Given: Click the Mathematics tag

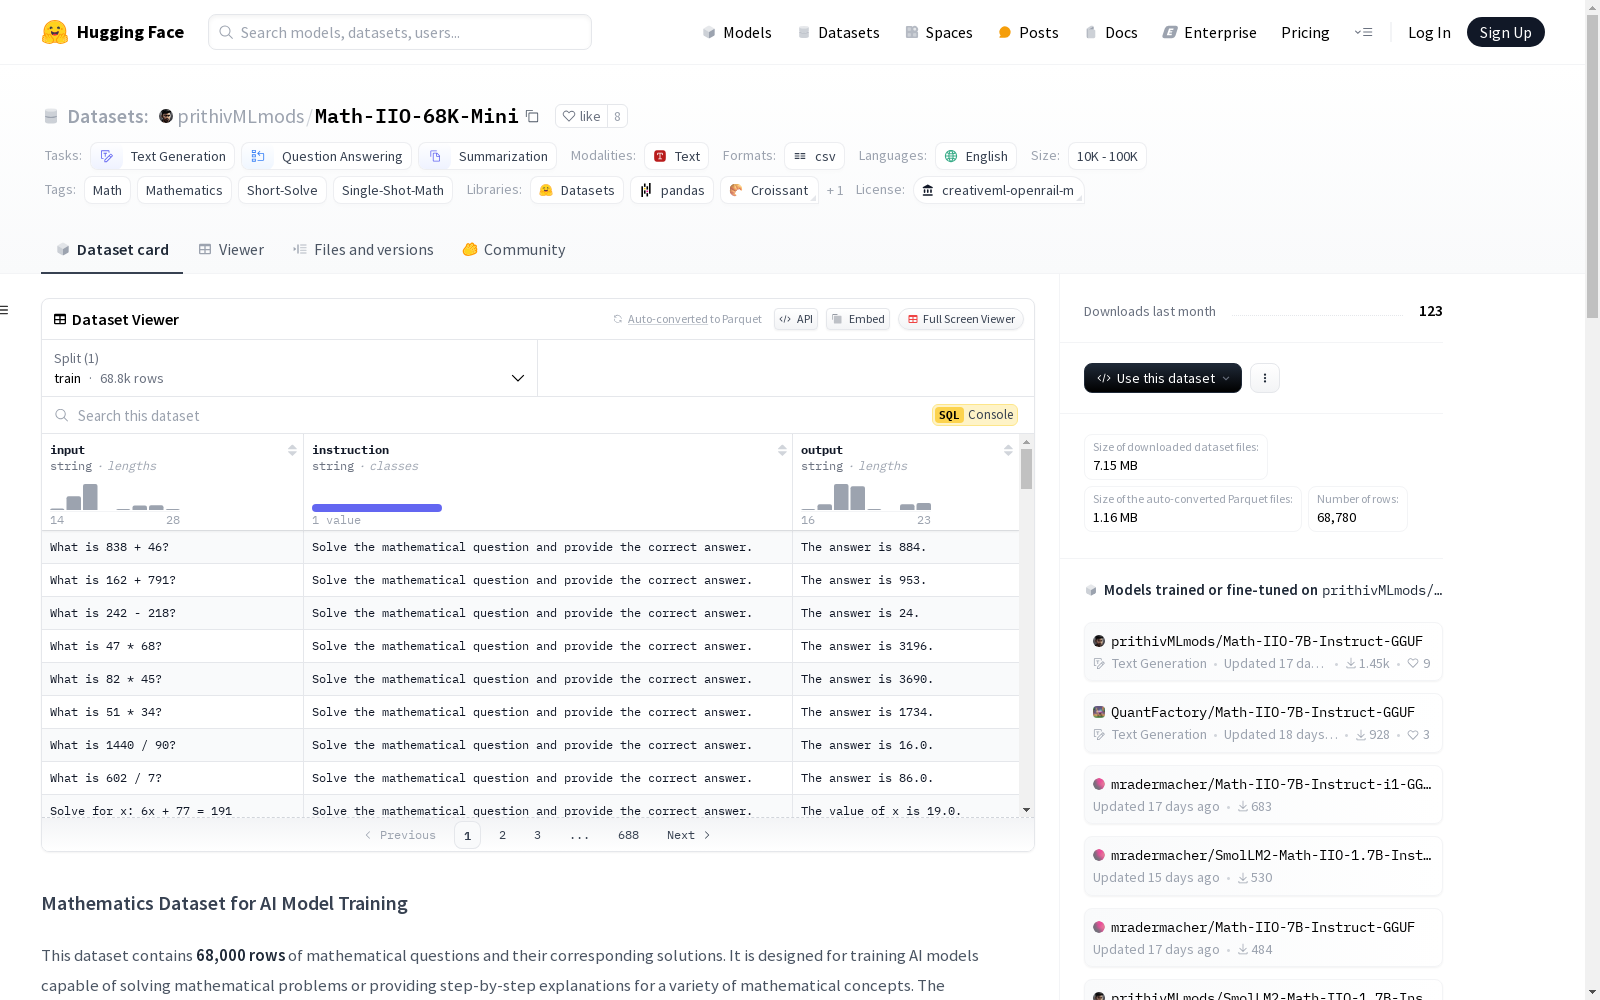Looking at the screenshot, I should click(184, 190).
